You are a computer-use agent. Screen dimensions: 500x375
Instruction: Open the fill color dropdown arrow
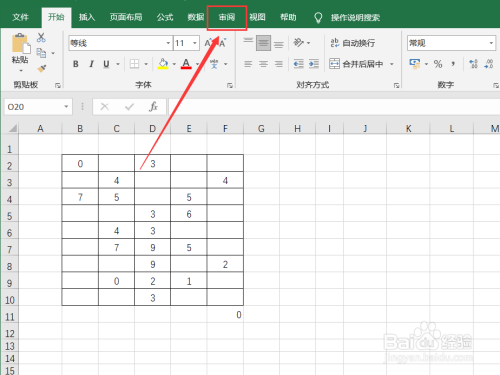tap(174, 64)
